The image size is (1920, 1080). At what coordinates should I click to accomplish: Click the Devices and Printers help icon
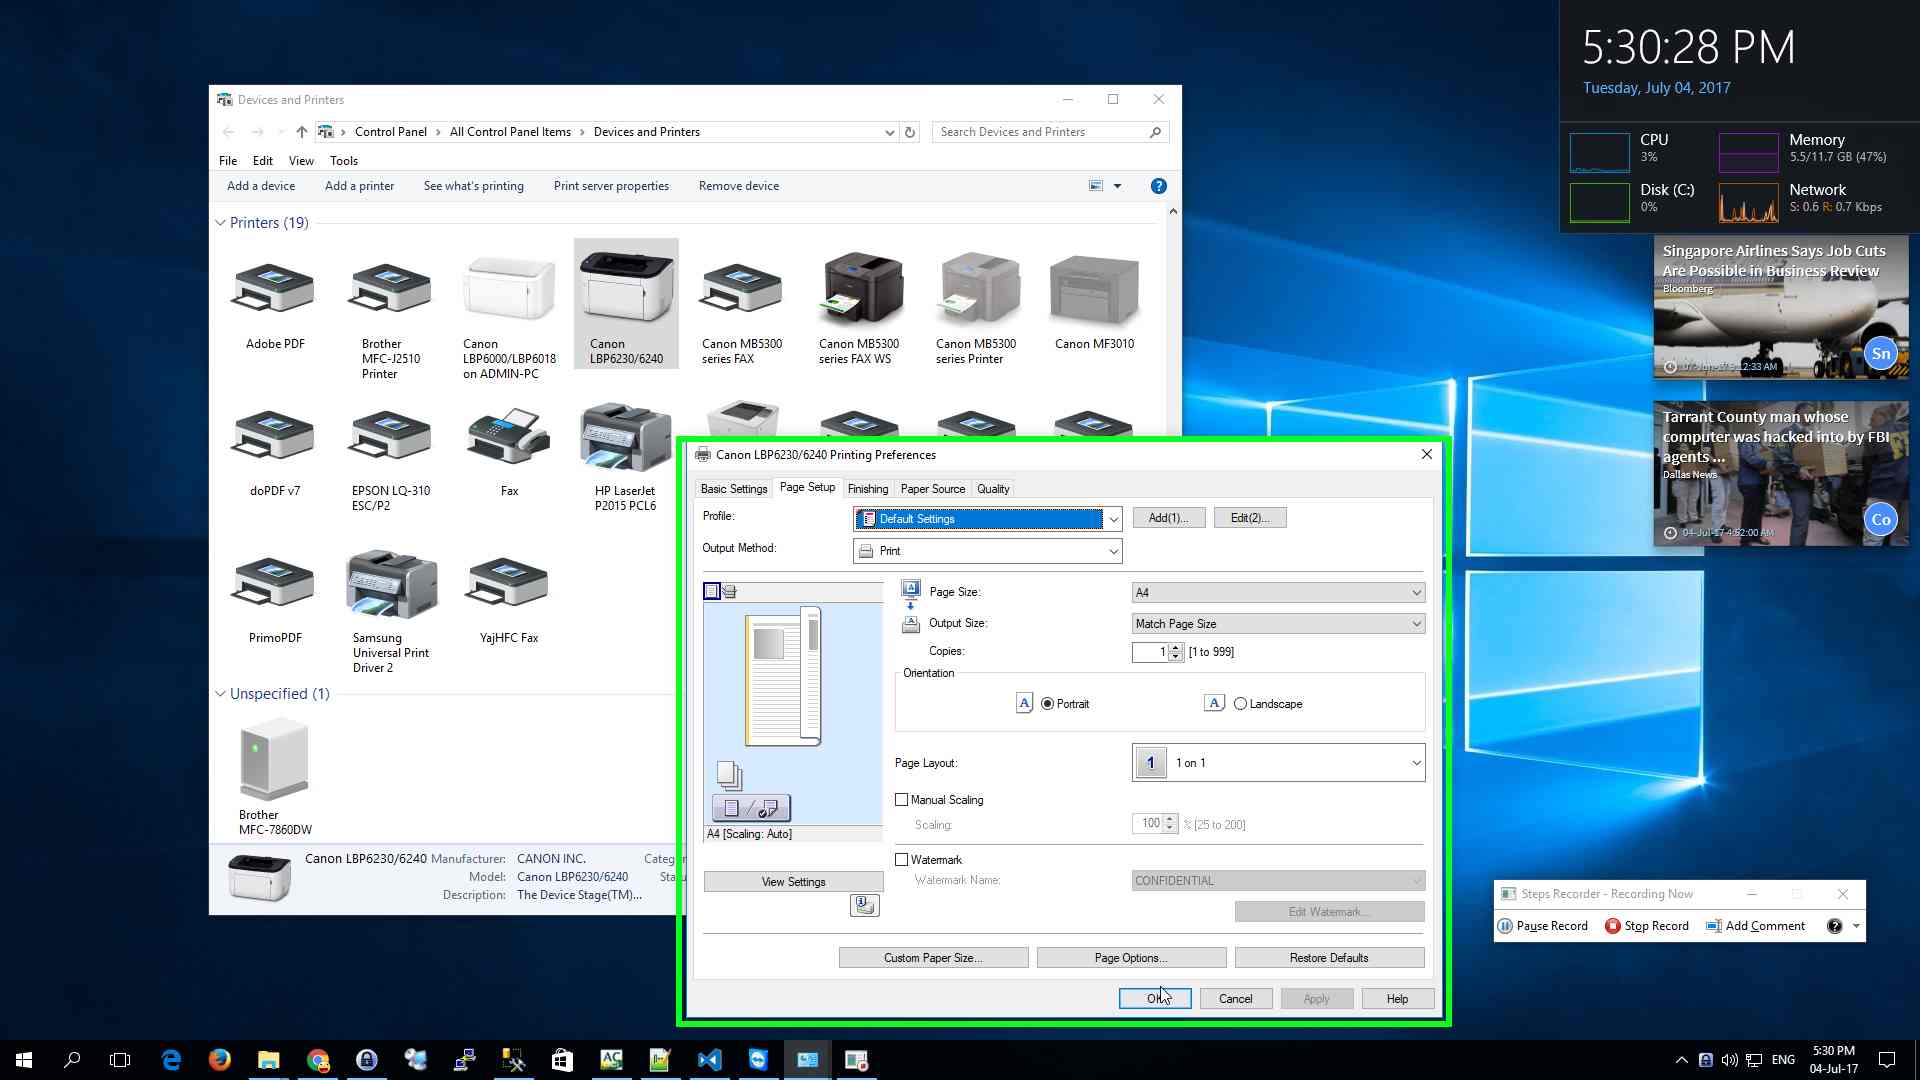coord(1158,186)
